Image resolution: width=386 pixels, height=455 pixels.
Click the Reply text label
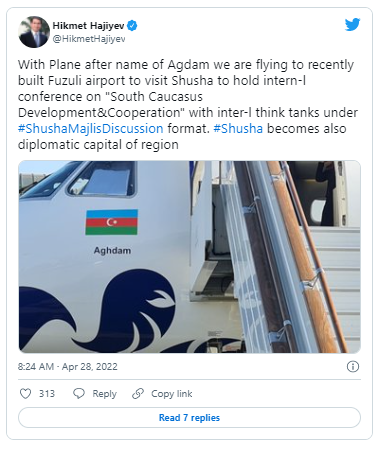pyautogui.click(x=105, y=394)
